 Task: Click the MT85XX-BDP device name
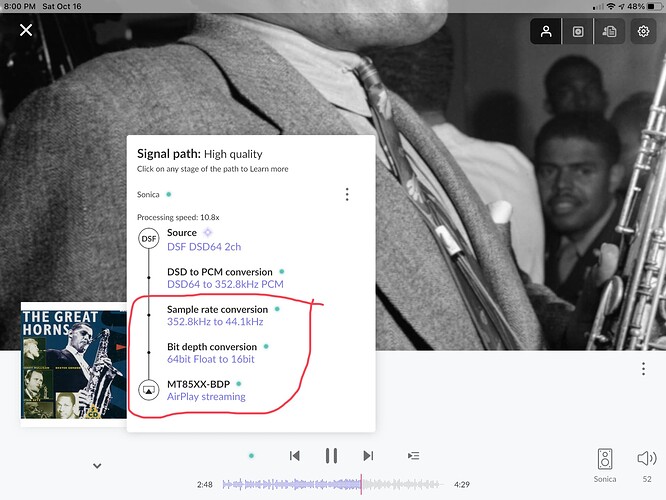coord(198,384)
